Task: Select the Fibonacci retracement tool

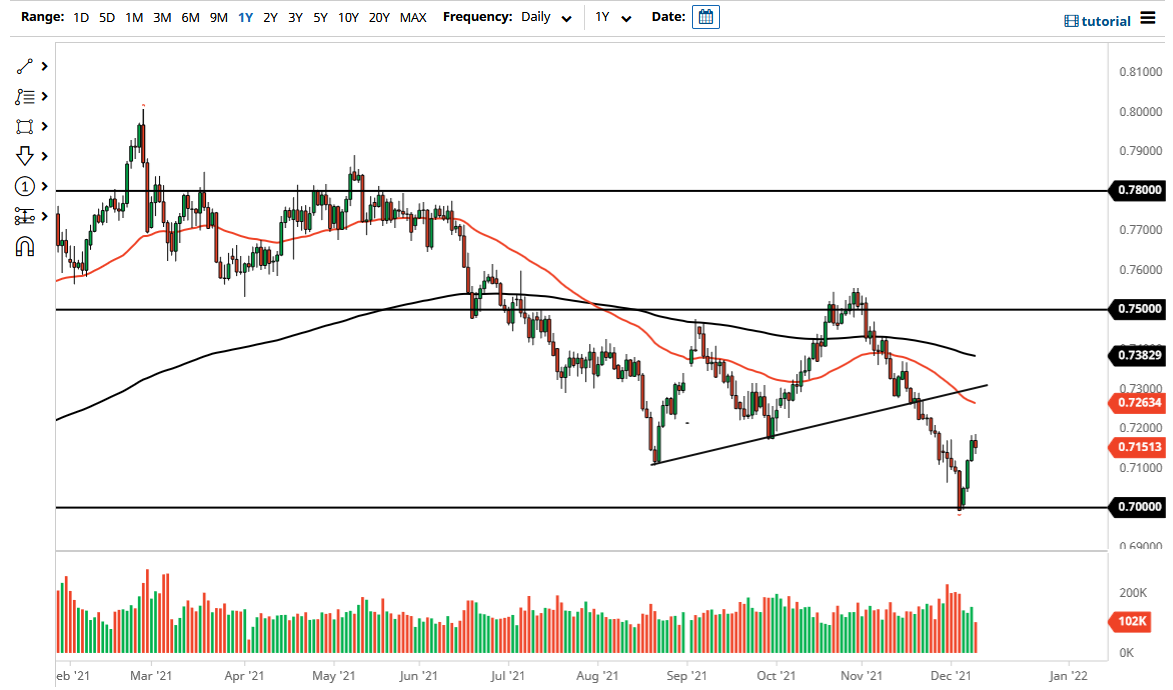Action: 27,96
